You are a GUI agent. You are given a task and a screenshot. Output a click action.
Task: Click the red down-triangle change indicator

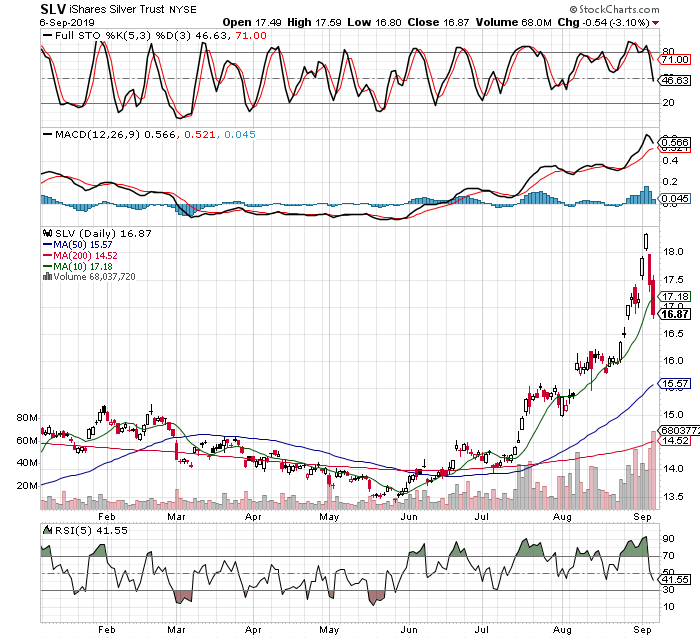[x=655, y=23]
